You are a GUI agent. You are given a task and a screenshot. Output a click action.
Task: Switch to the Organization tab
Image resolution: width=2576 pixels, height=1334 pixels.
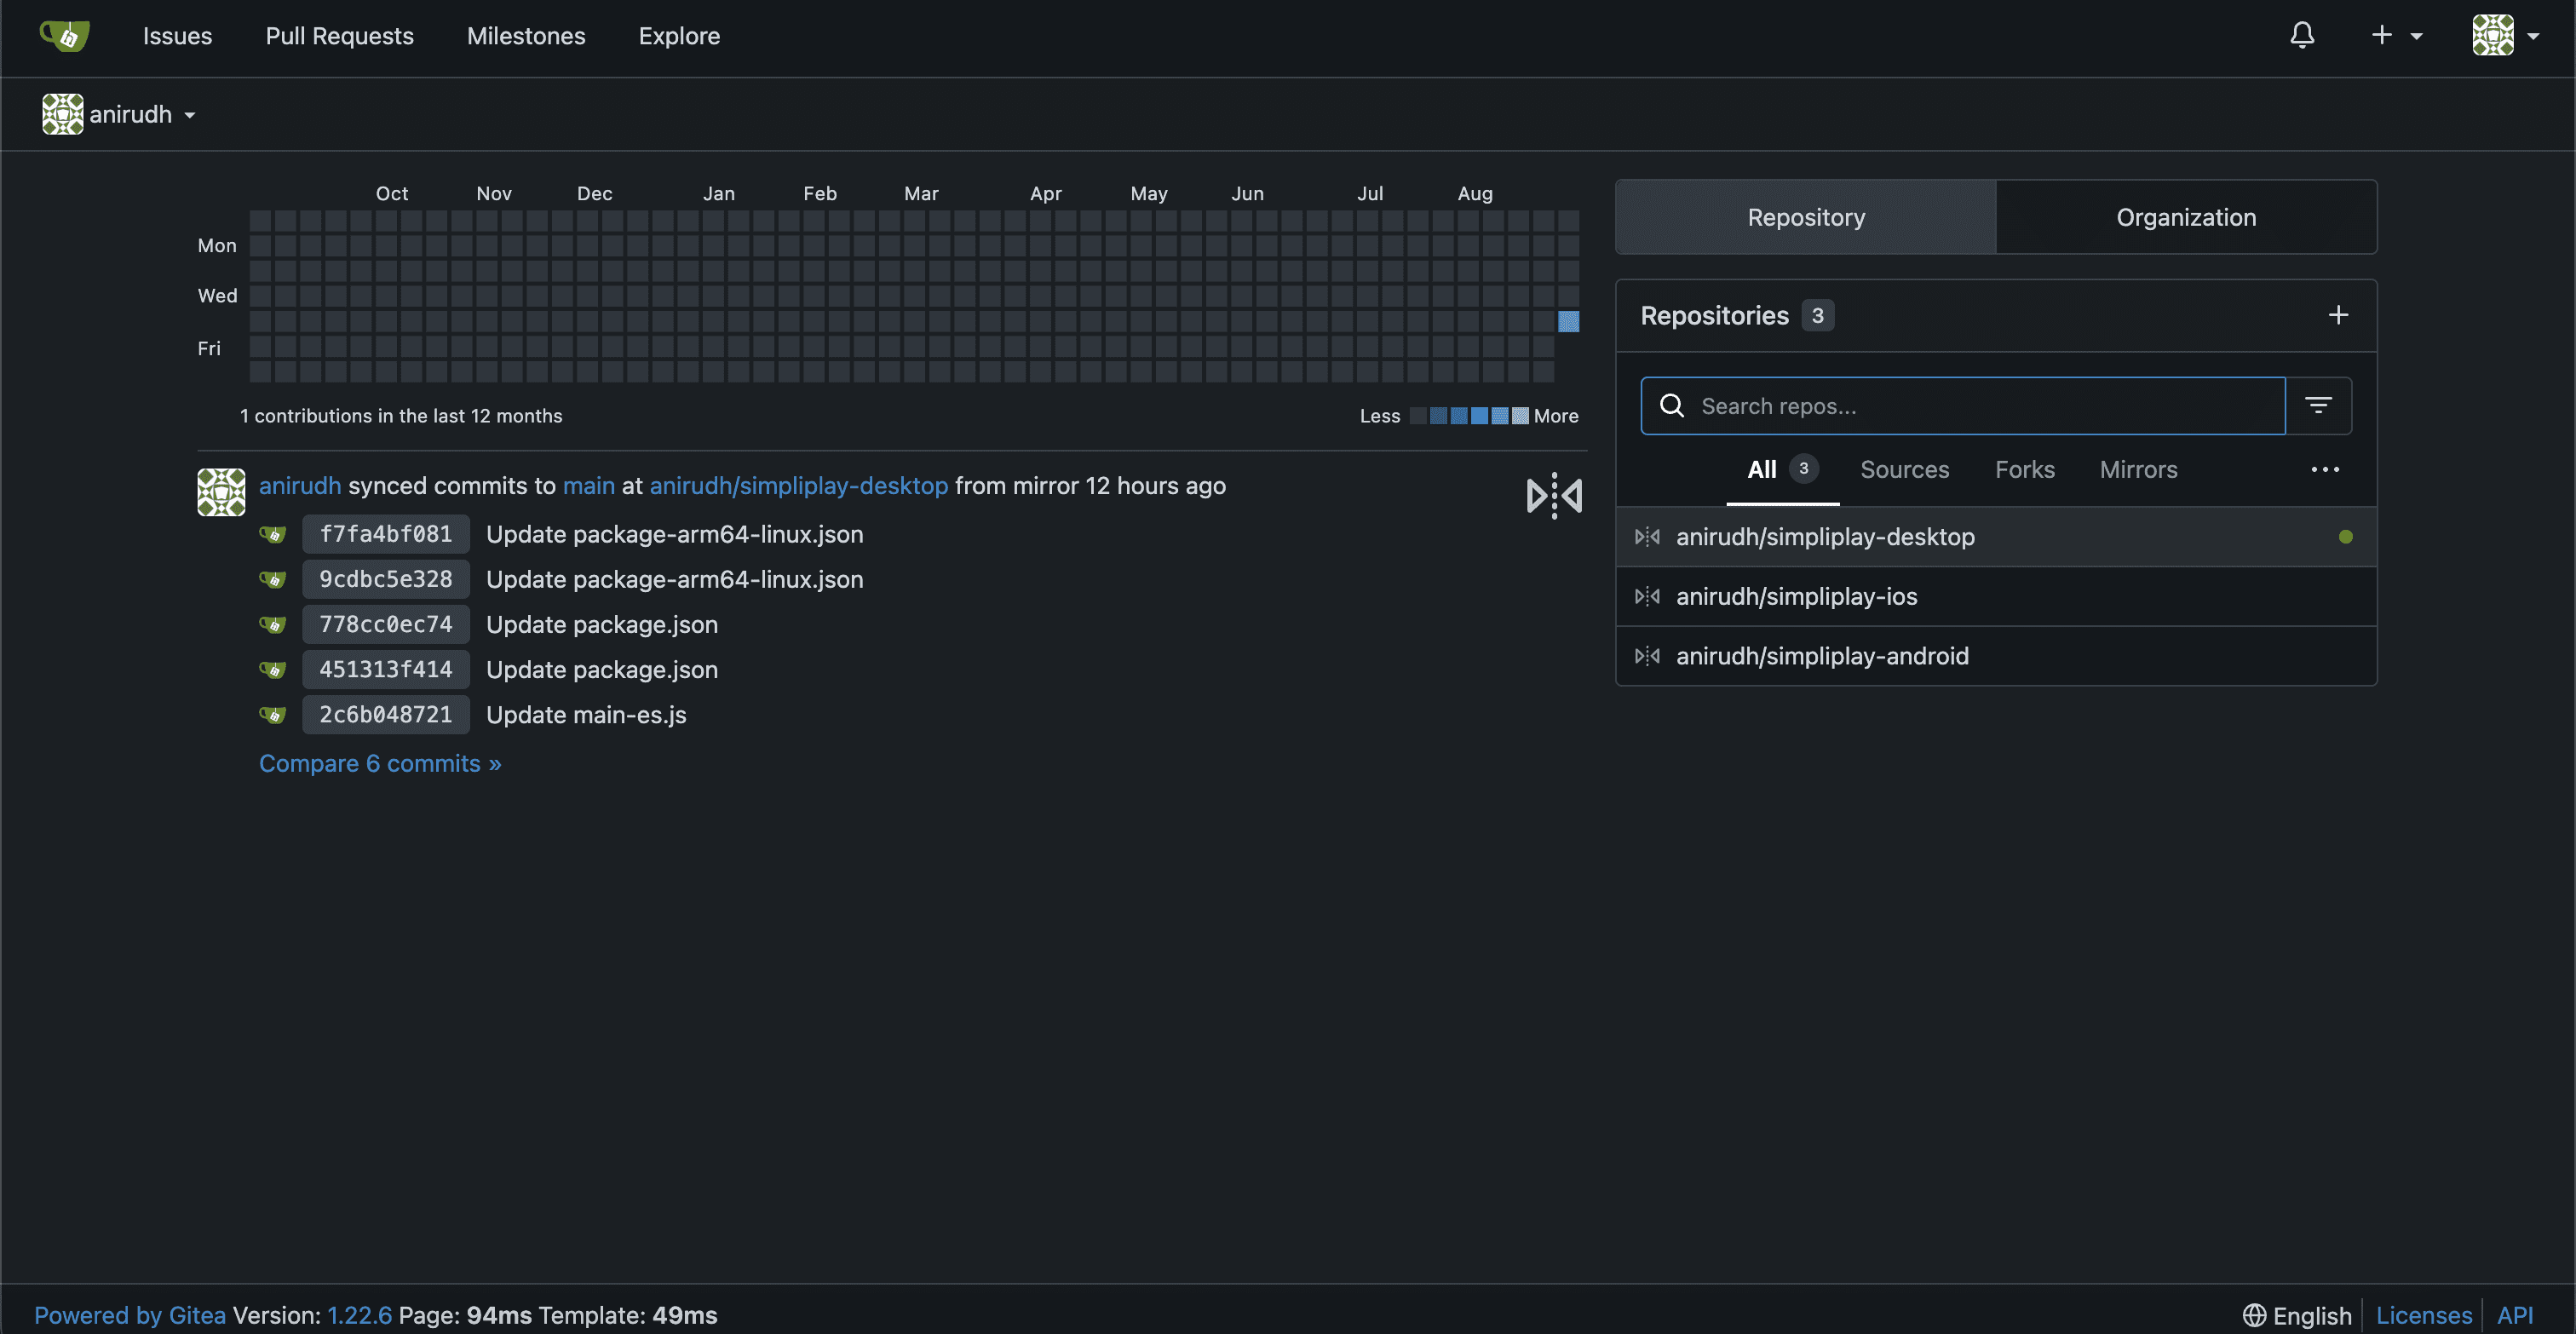point(2185,217)
